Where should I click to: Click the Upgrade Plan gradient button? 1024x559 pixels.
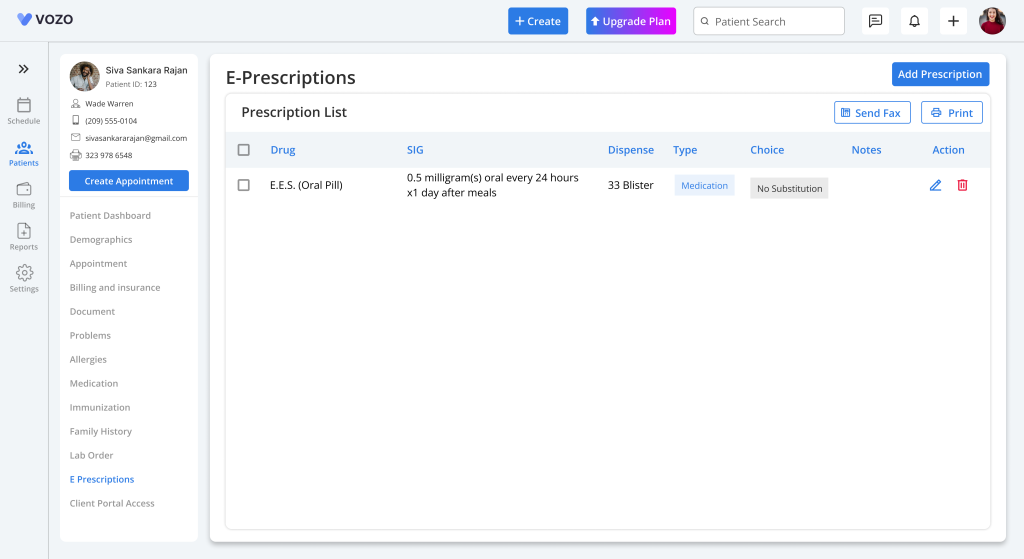(631, 21)
